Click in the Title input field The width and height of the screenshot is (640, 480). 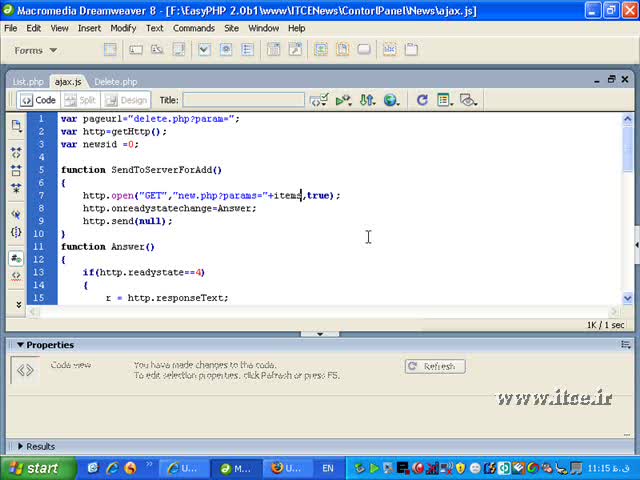pyautogui.click(x=243, y=100)
